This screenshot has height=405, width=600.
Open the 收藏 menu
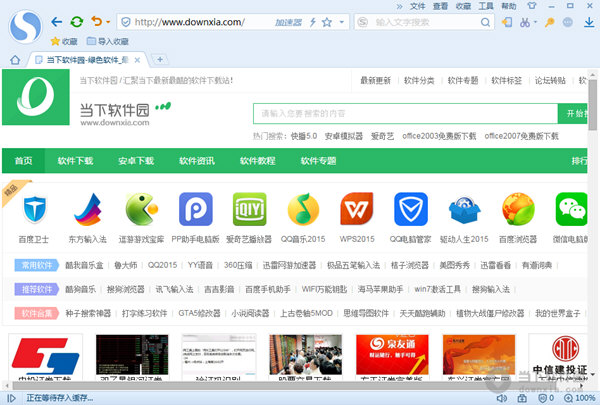[463, 6]
